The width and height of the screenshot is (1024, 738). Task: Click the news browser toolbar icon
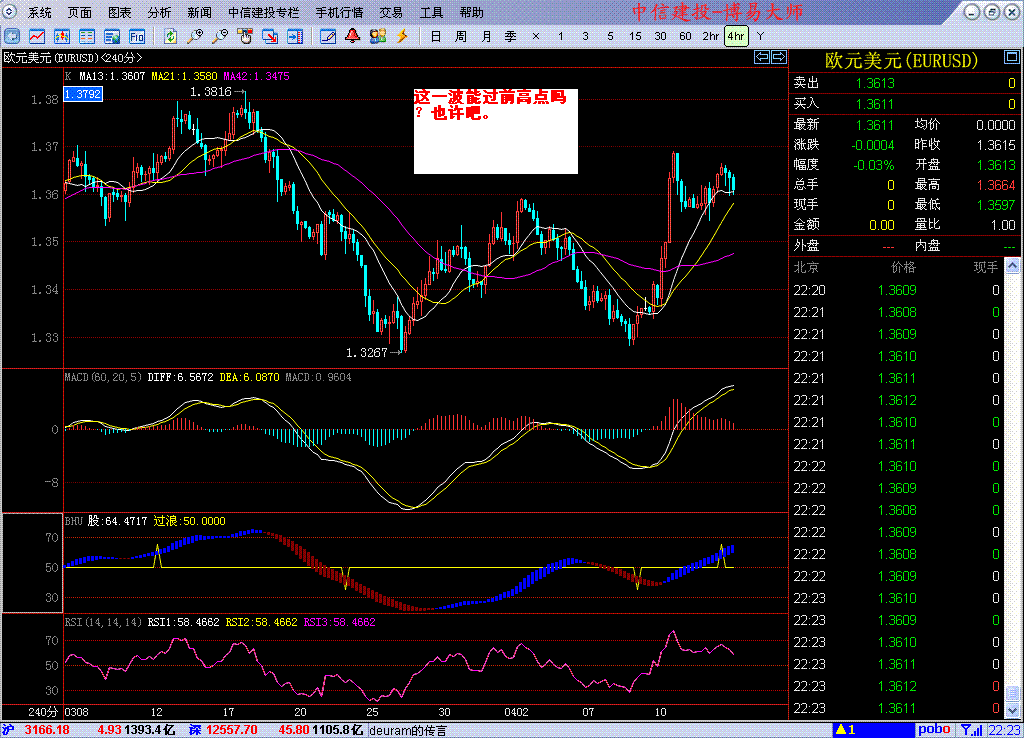point(112,37)
